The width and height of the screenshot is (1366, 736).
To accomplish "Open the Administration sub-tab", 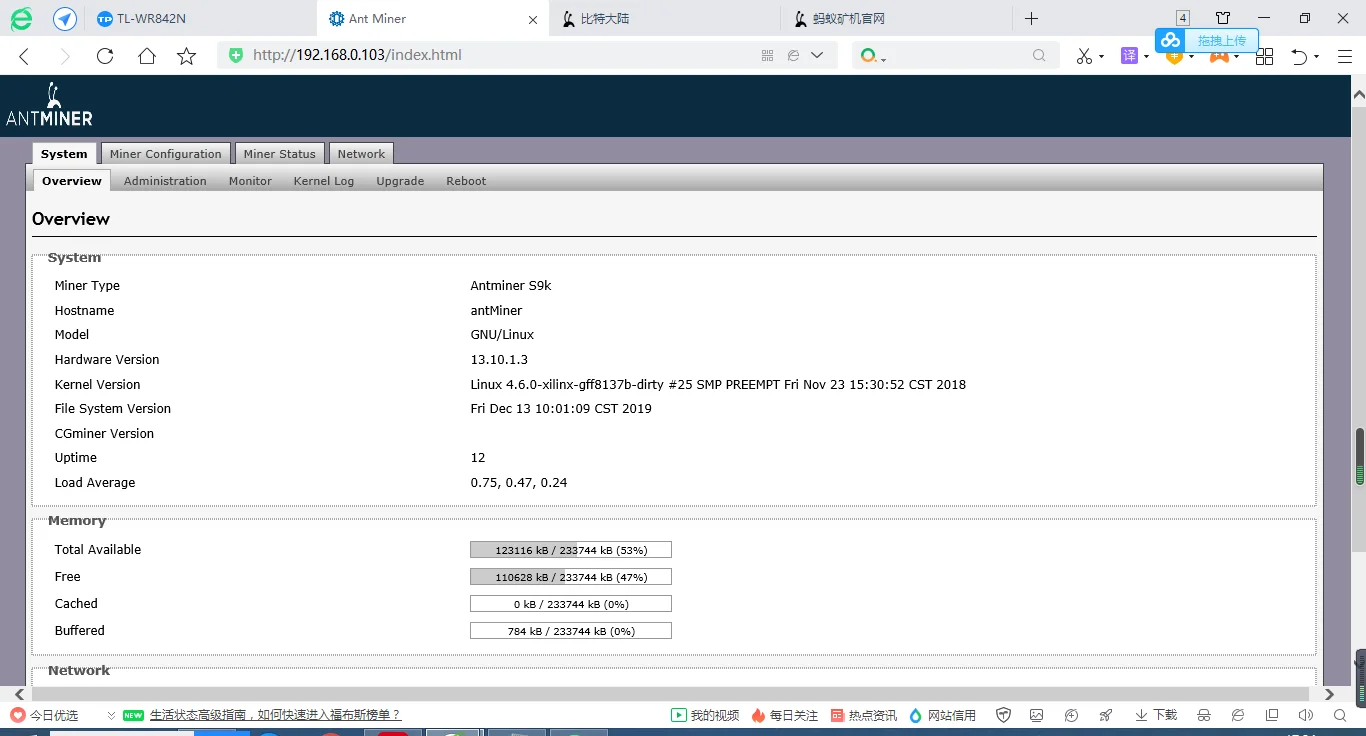I will [165, 181].
